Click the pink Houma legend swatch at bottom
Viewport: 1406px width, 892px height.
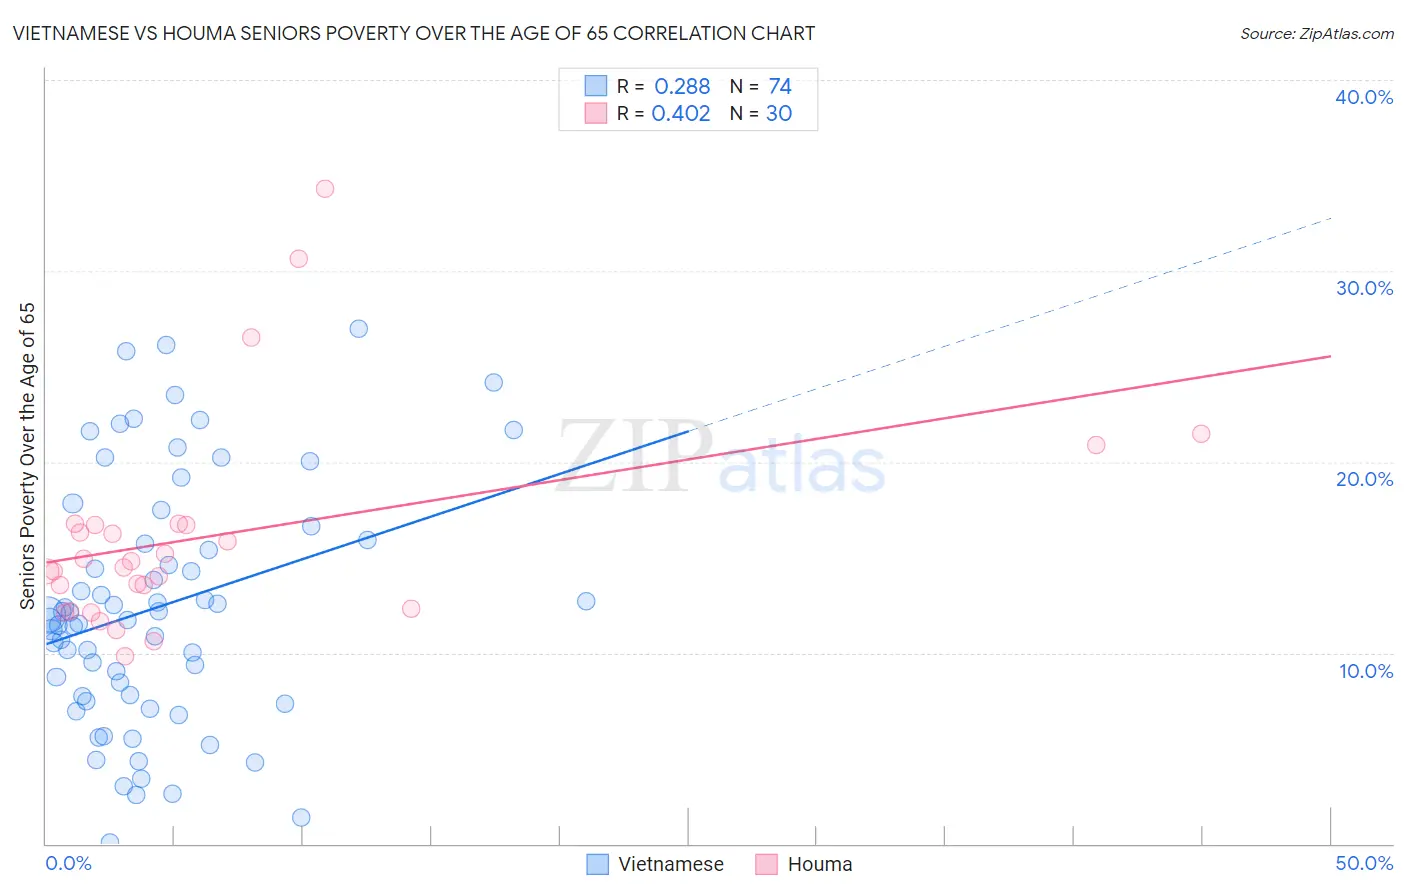(x=767, y=864)
